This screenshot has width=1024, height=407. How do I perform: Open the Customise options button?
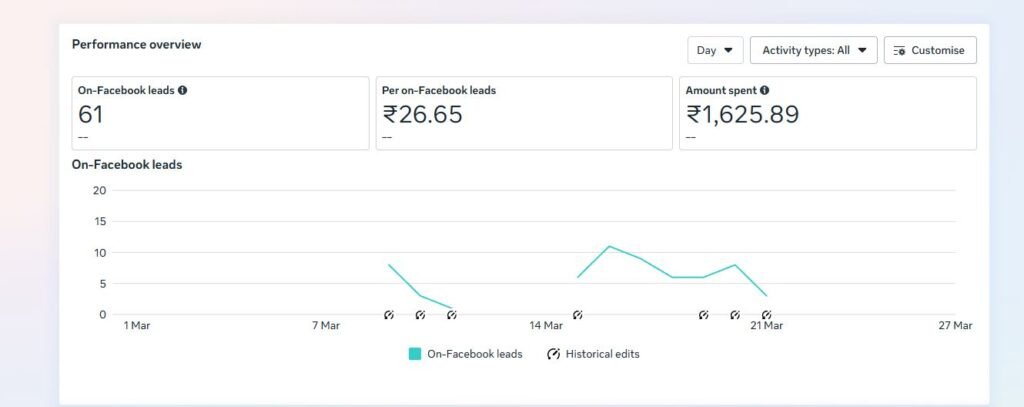click(930, 50)
